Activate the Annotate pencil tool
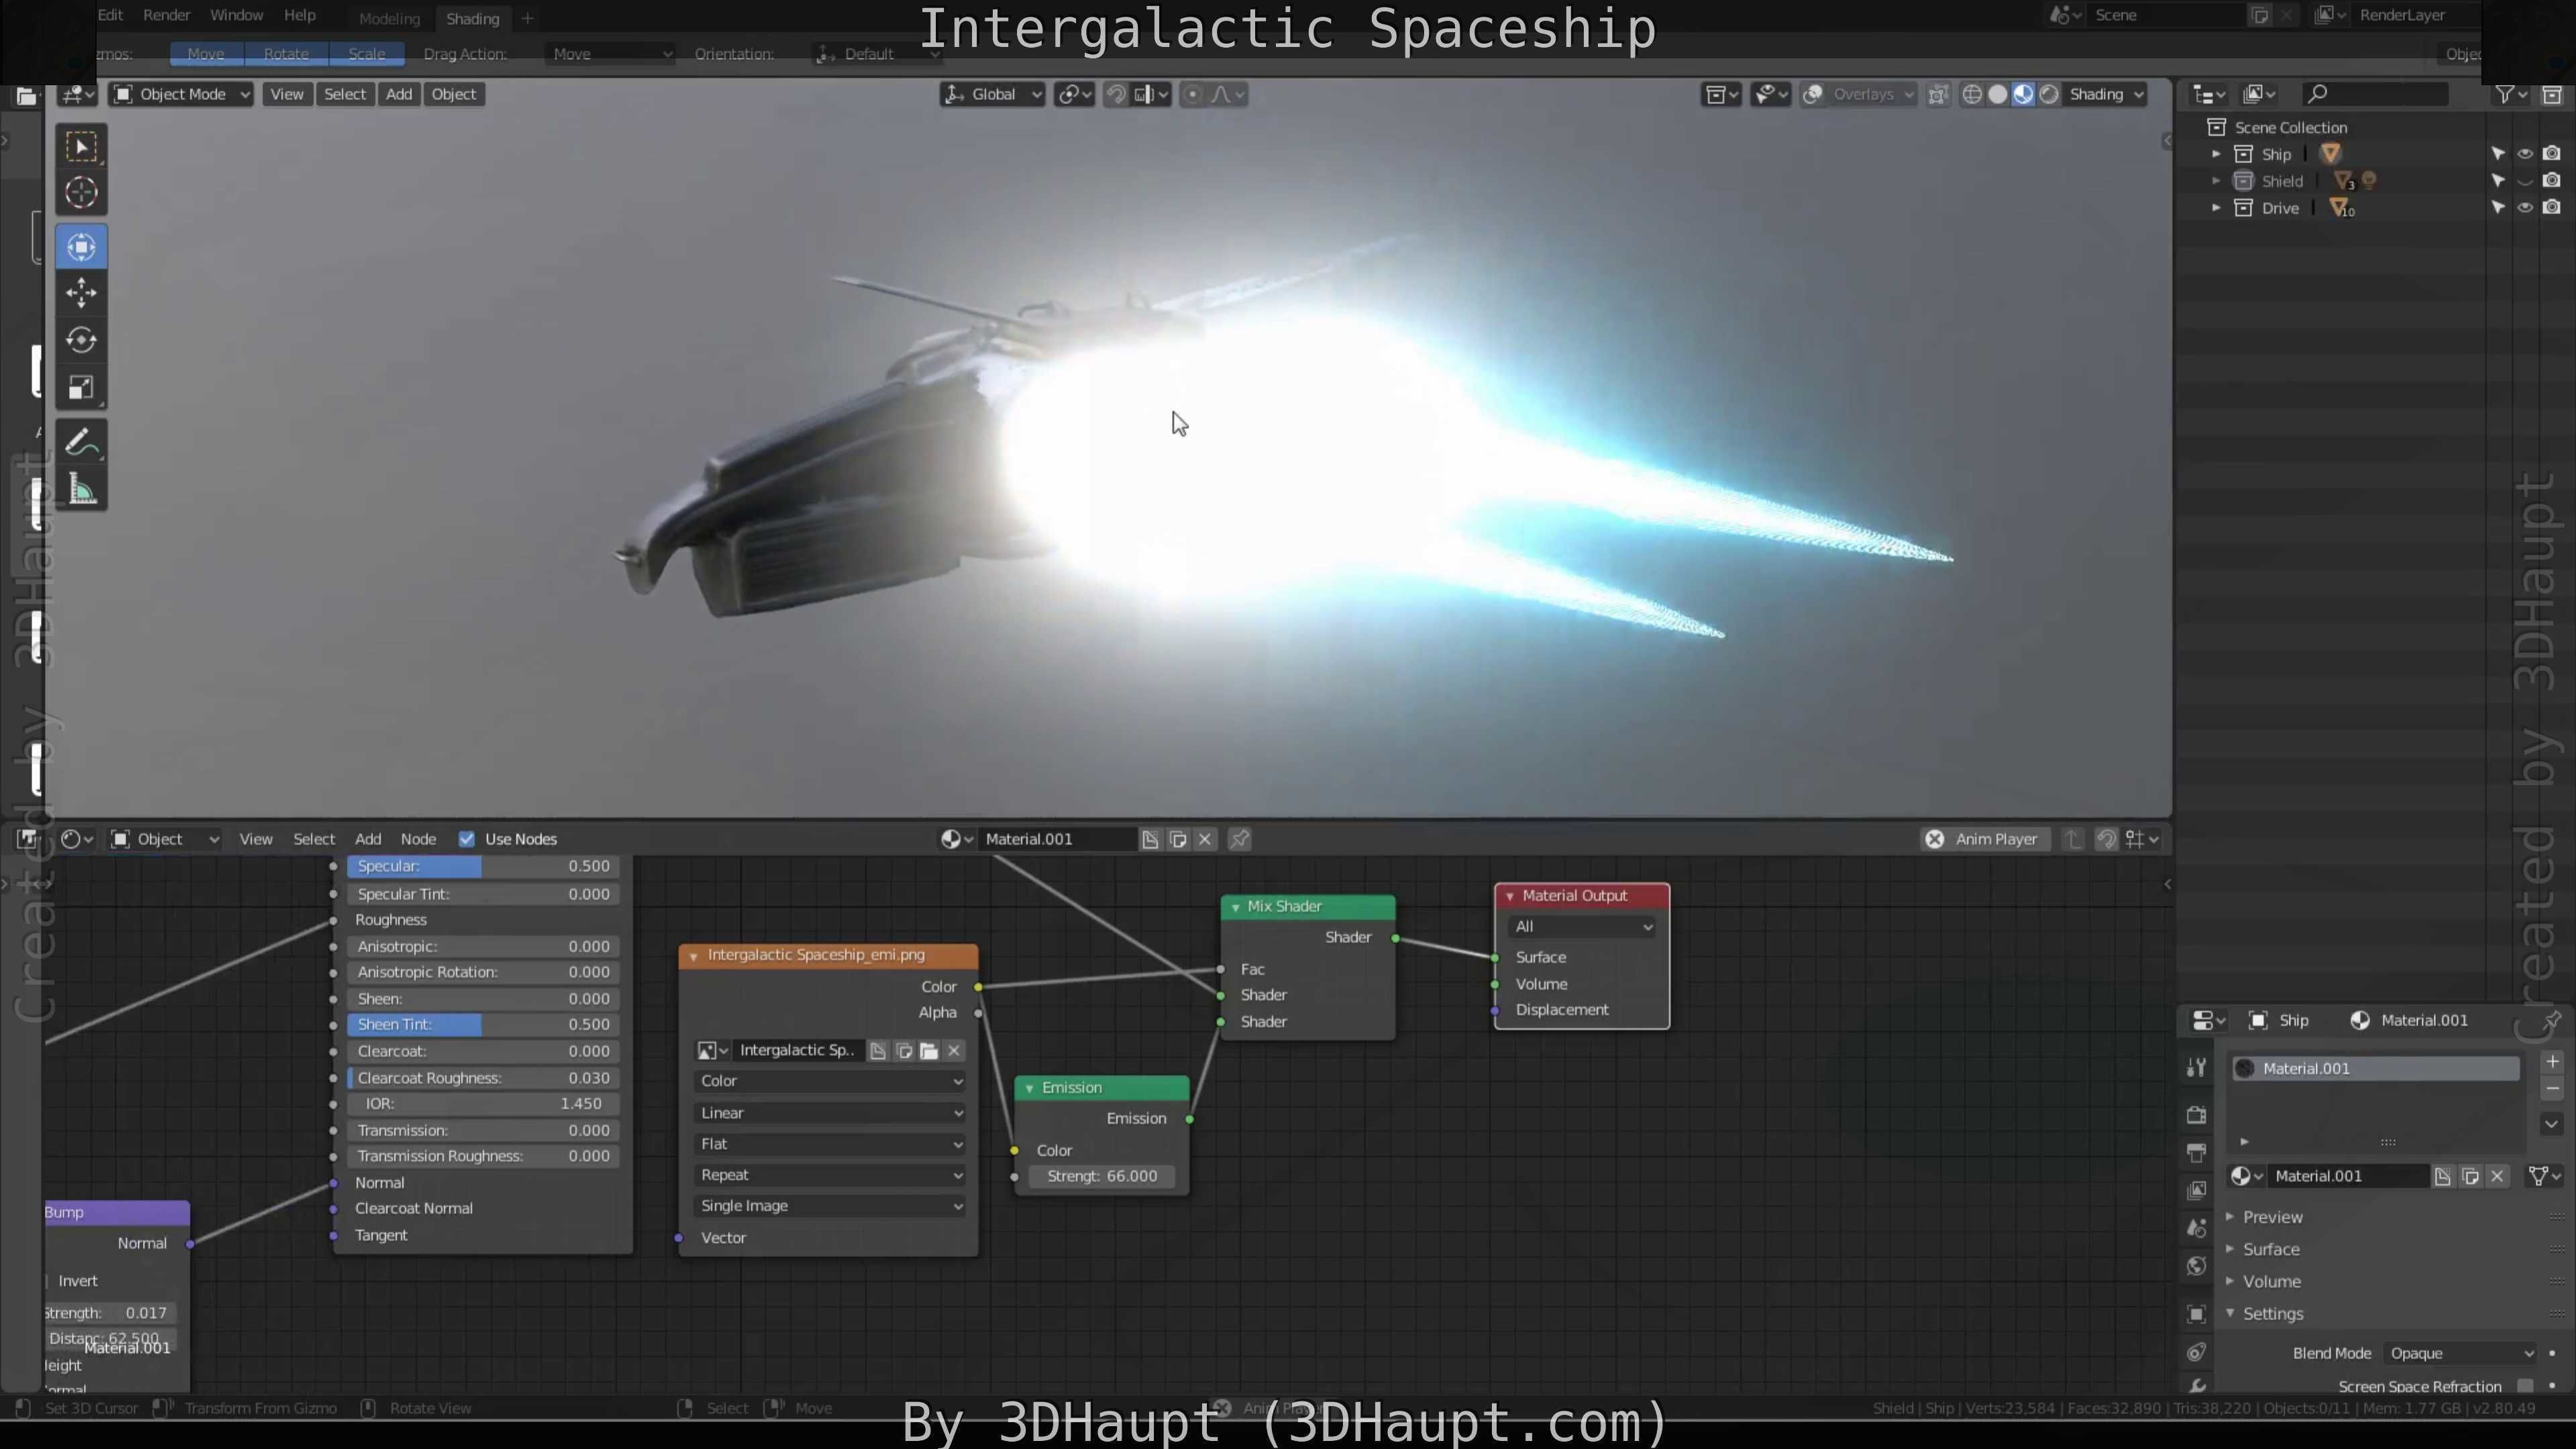2576x1449 pixels. click(81, 442)
